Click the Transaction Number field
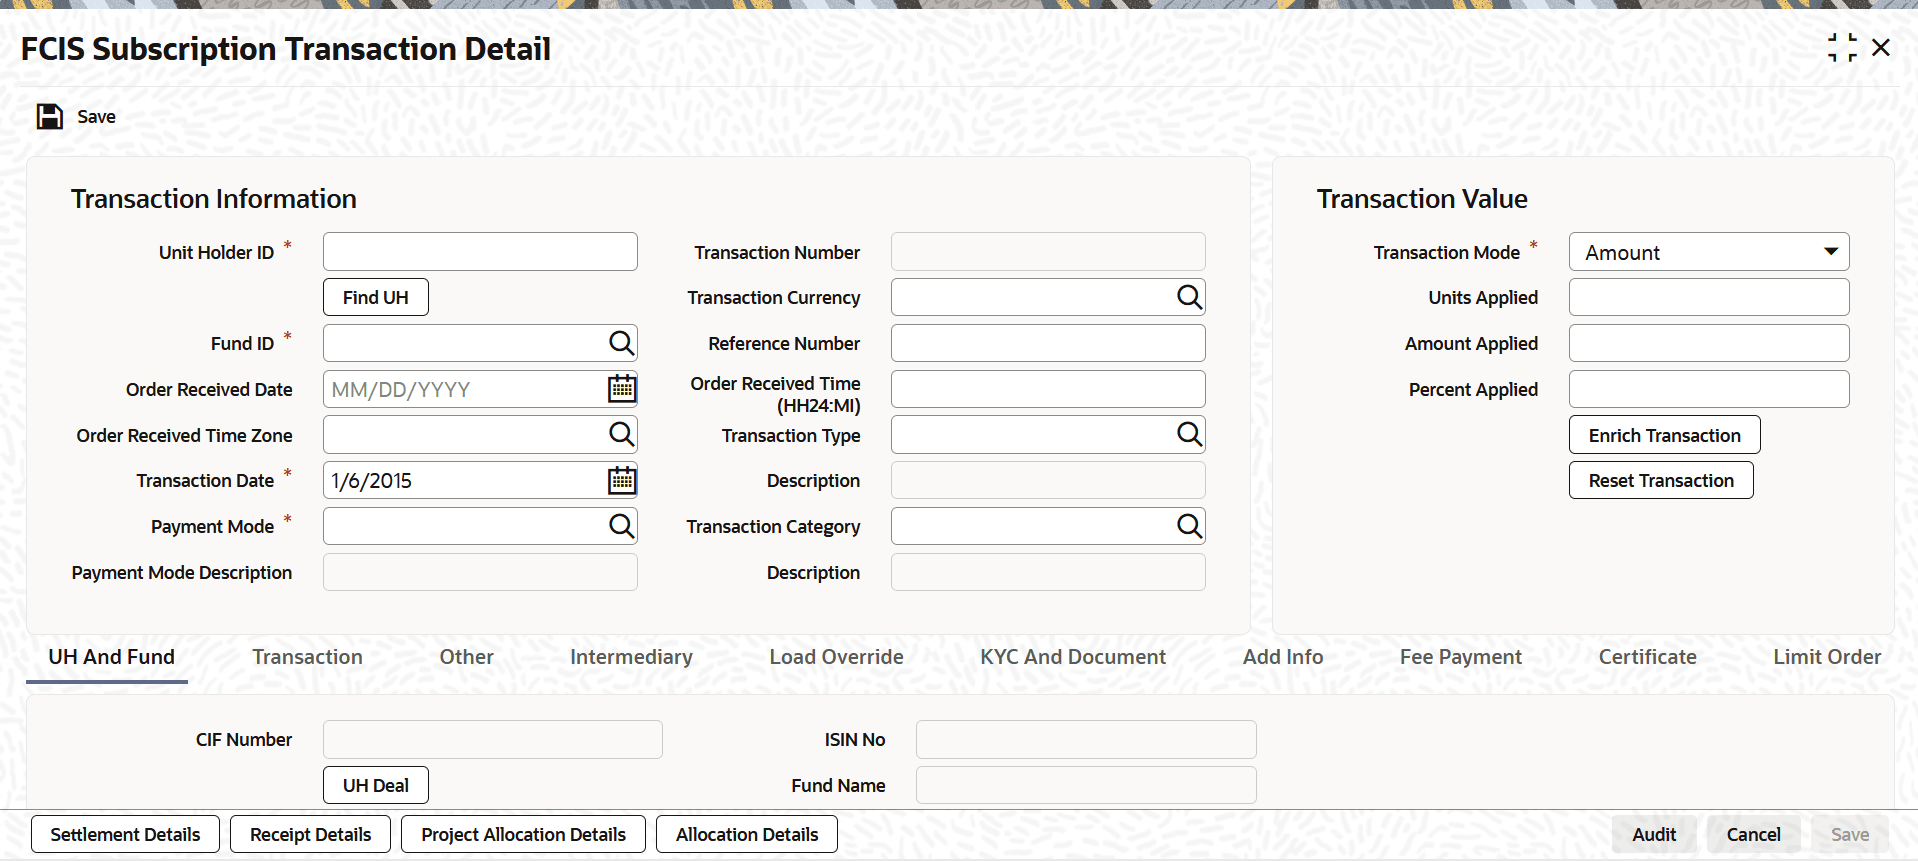Viewport: 1918px width, 861px height. 1048,252
